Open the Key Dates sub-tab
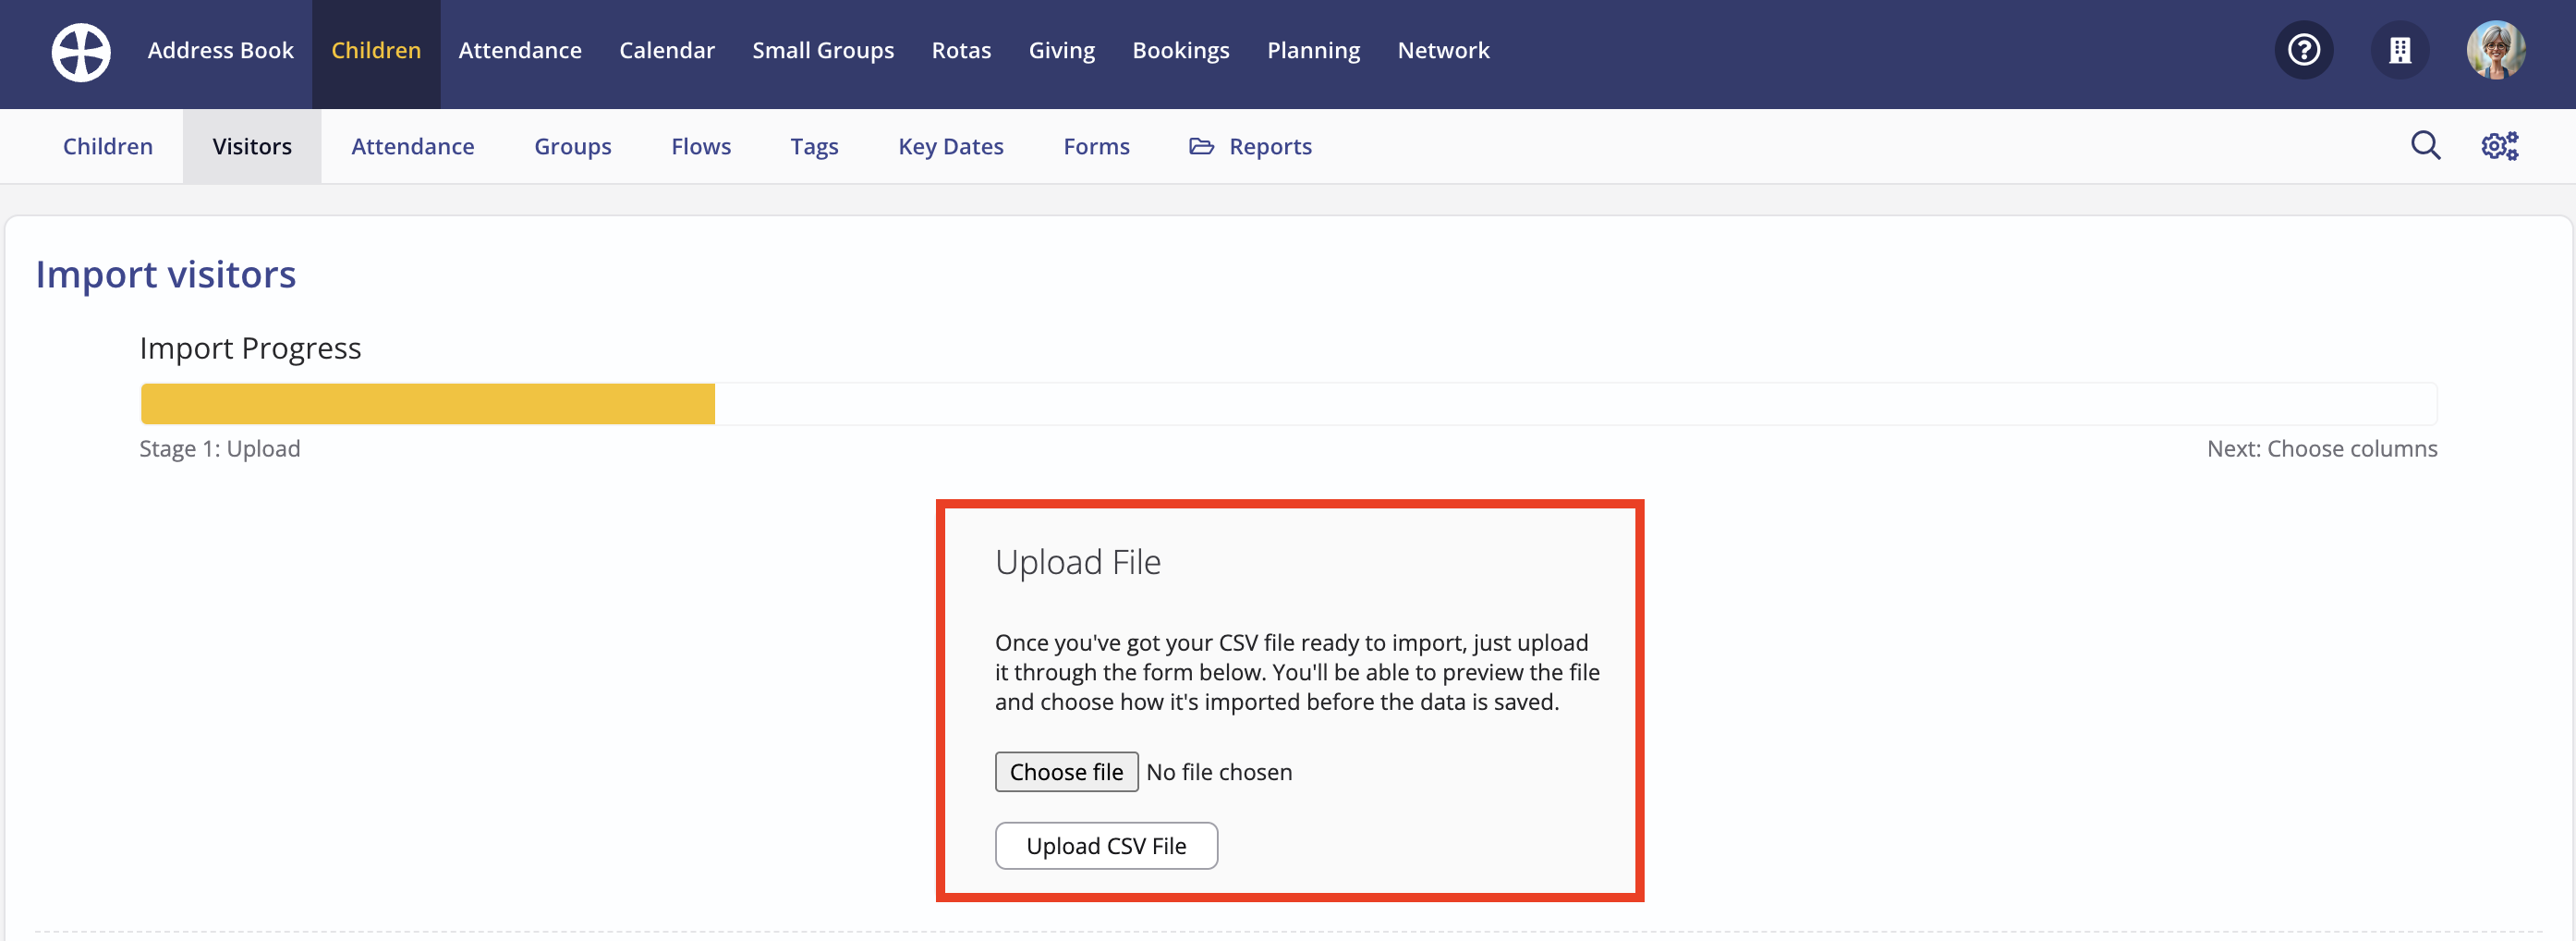This screenshot has width=2576, height=941. point(951,146)
